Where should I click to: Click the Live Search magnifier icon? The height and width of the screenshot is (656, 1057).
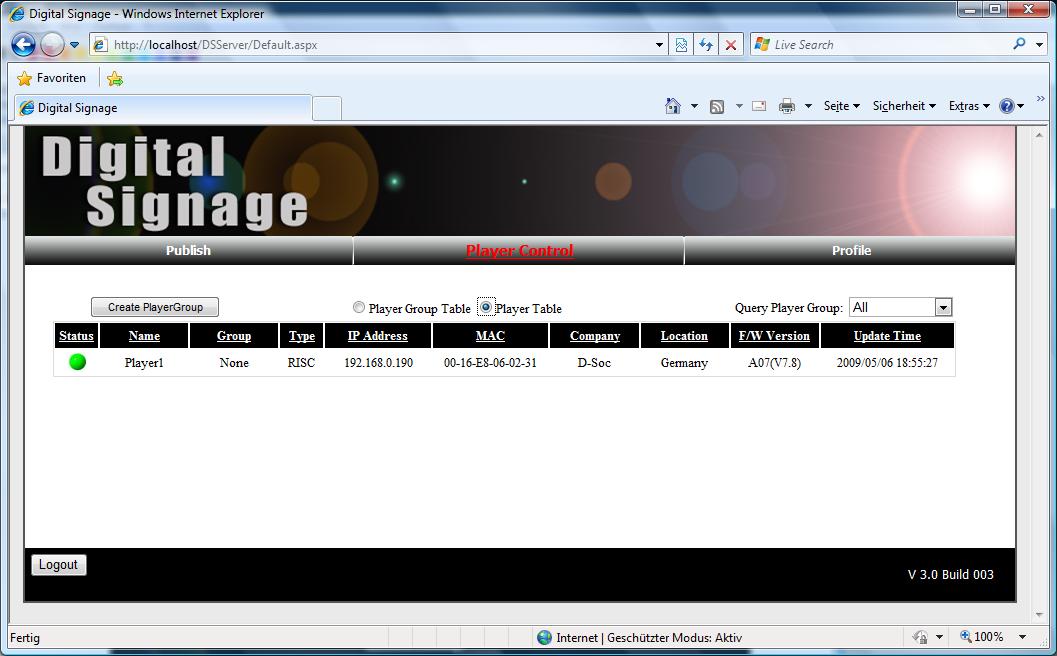pyautogui.click(x=1019, y=44)
